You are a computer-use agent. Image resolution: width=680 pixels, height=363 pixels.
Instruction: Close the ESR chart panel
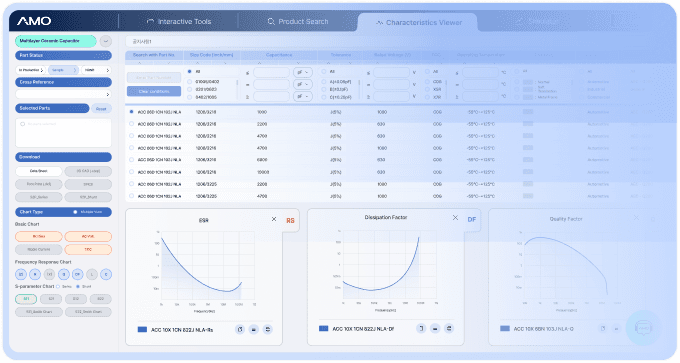tap(274, 219)
